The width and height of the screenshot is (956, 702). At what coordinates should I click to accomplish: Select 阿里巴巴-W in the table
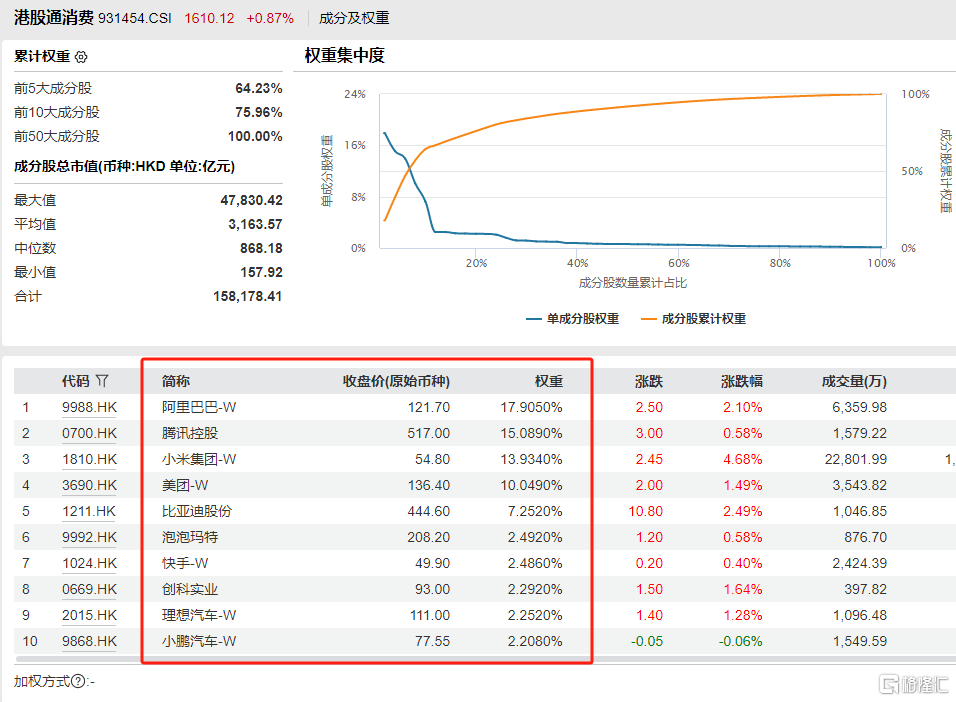pyautogui.click(x=199, y=407)
